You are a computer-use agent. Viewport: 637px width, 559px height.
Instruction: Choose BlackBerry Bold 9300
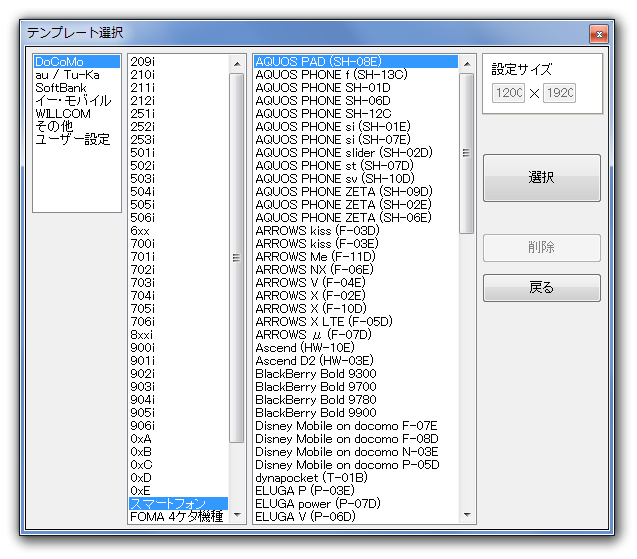pos(356,374)
